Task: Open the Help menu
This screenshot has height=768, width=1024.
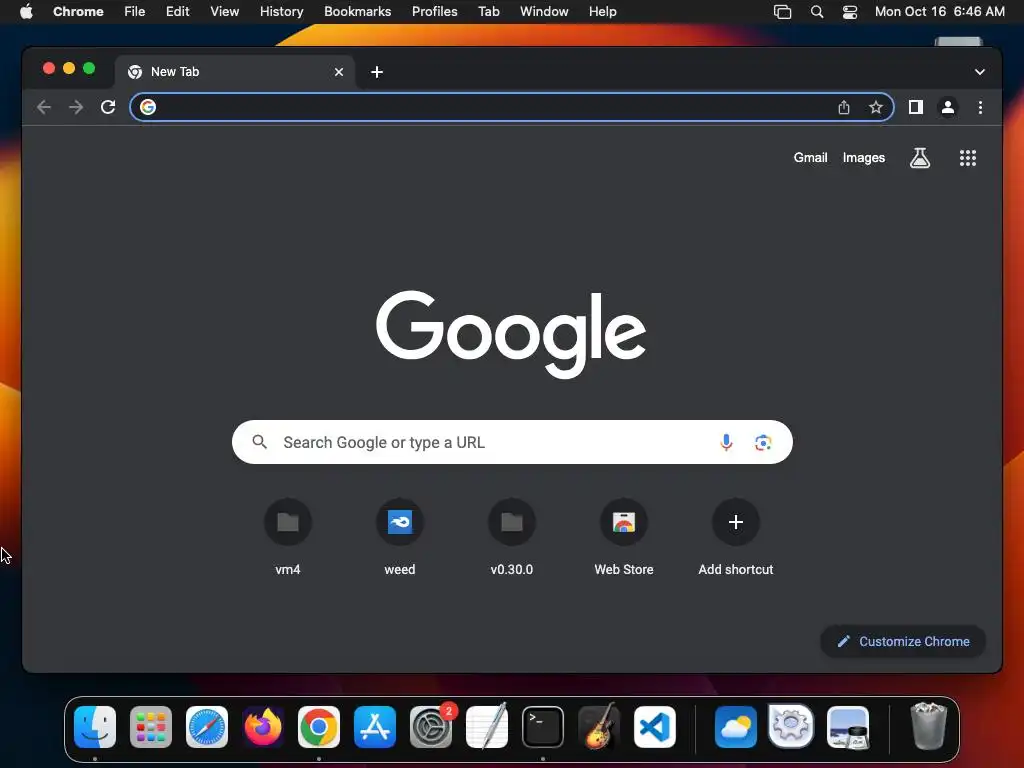Action: [602, 11]
